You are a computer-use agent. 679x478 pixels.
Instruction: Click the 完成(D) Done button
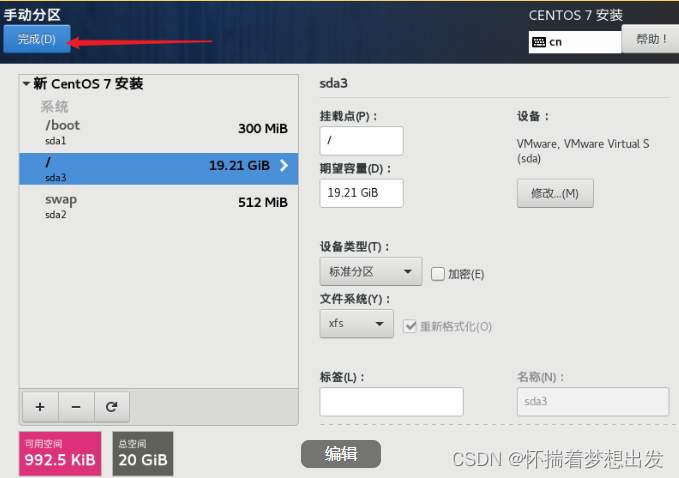[37, 39]
